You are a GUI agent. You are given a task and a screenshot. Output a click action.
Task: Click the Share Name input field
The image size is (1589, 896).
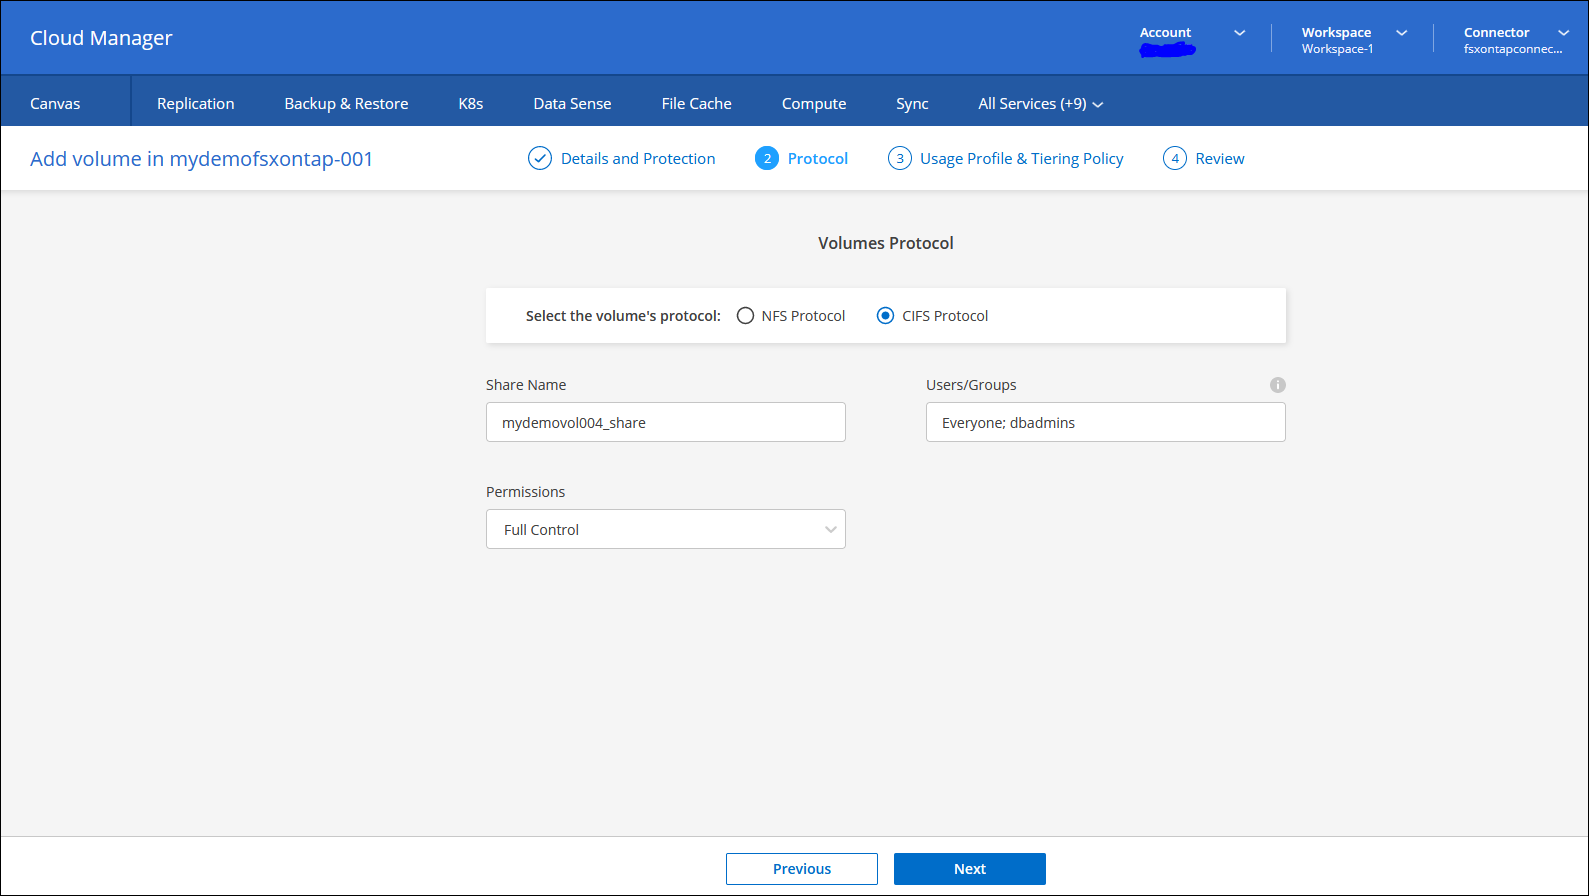coord(666,422)
